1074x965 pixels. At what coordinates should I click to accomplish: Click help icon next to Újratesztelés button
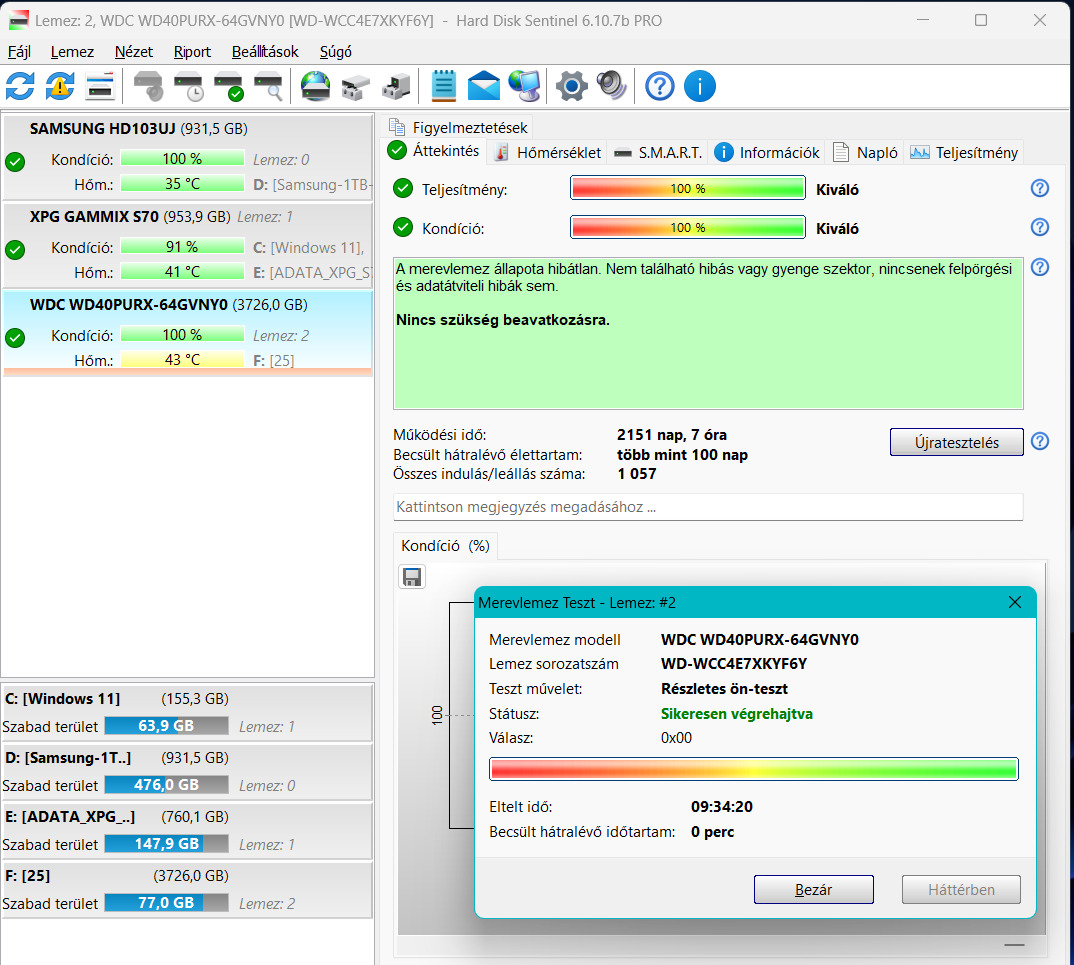(1040, 441)
